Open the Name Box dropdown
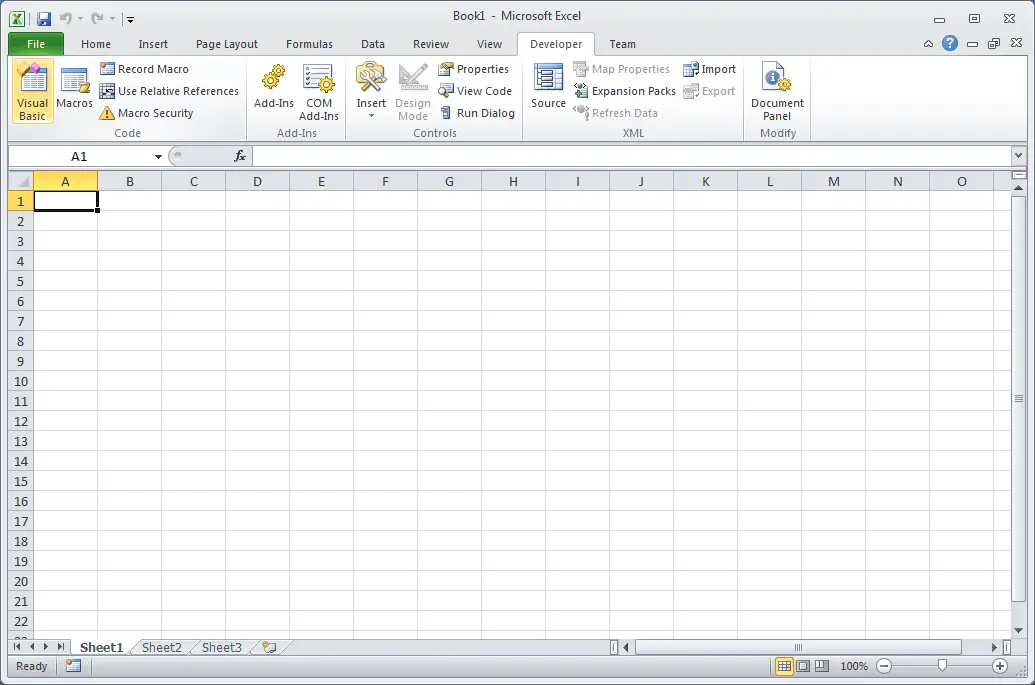 pos(158,156)
